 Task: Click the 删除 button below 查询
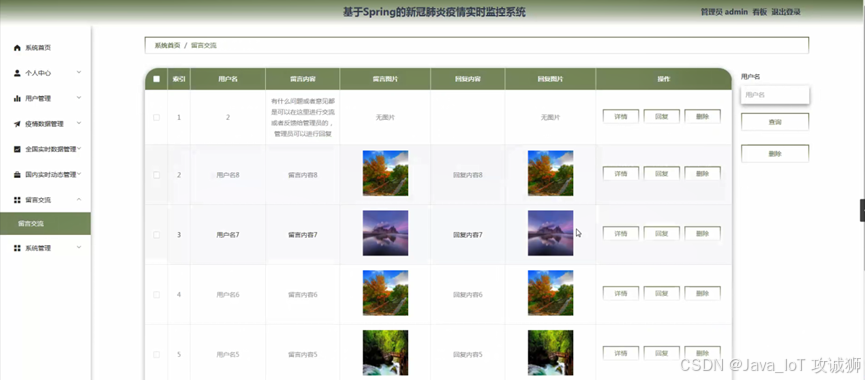(x=775, y=154)
